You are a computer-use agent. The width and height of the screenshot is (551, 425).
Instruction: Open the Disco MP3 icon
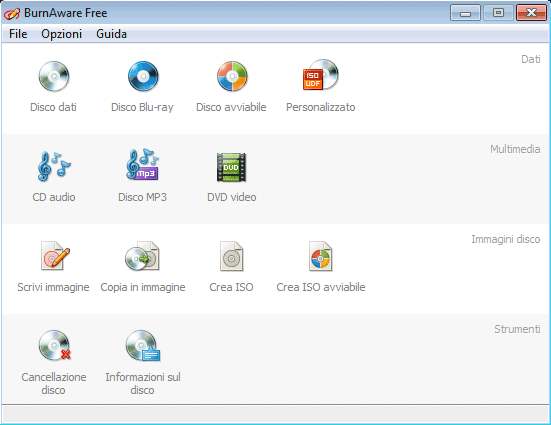pyautogui.click(x=143, y=165)
